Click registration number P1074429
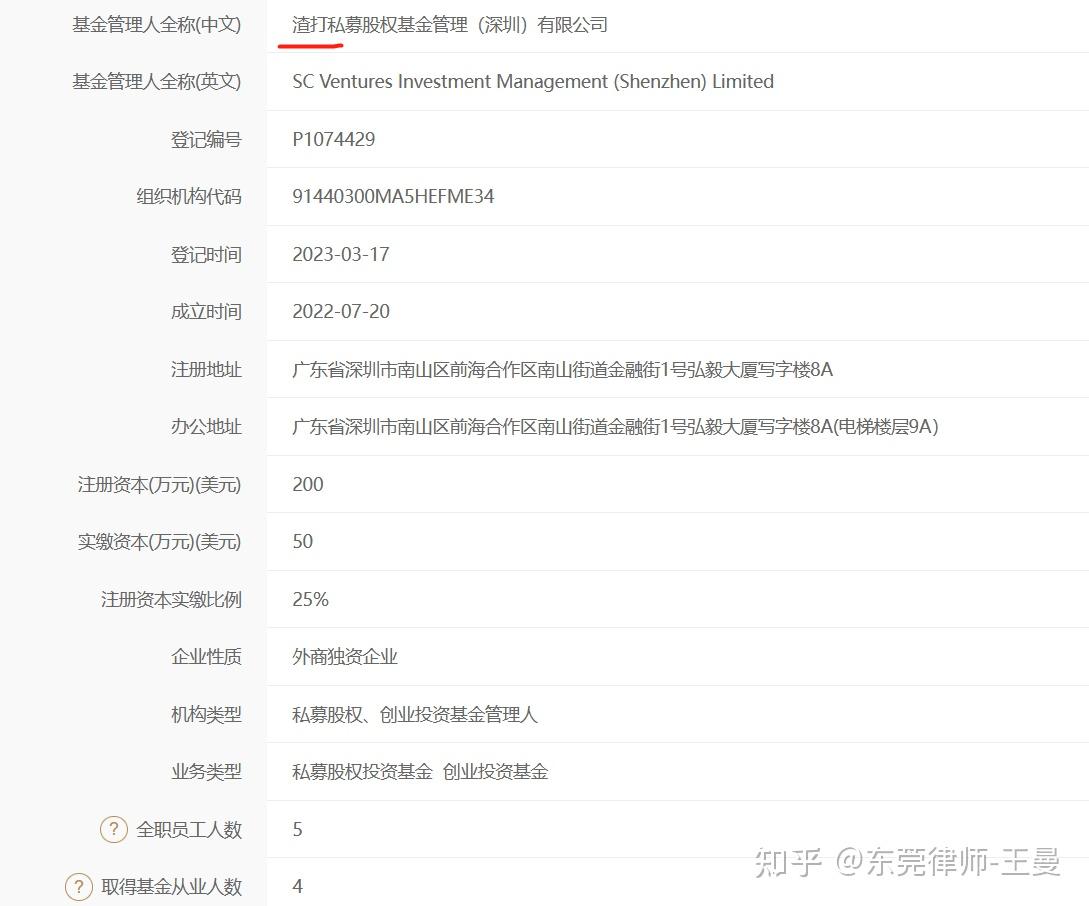This screenshot has height=906, width=1089. tap(333, 140)
